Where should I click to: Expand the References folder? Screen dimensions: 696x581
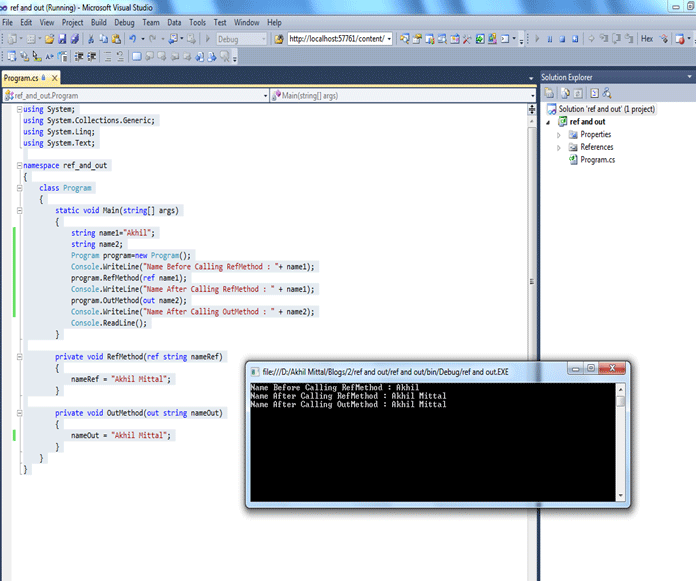pos(560,147)
